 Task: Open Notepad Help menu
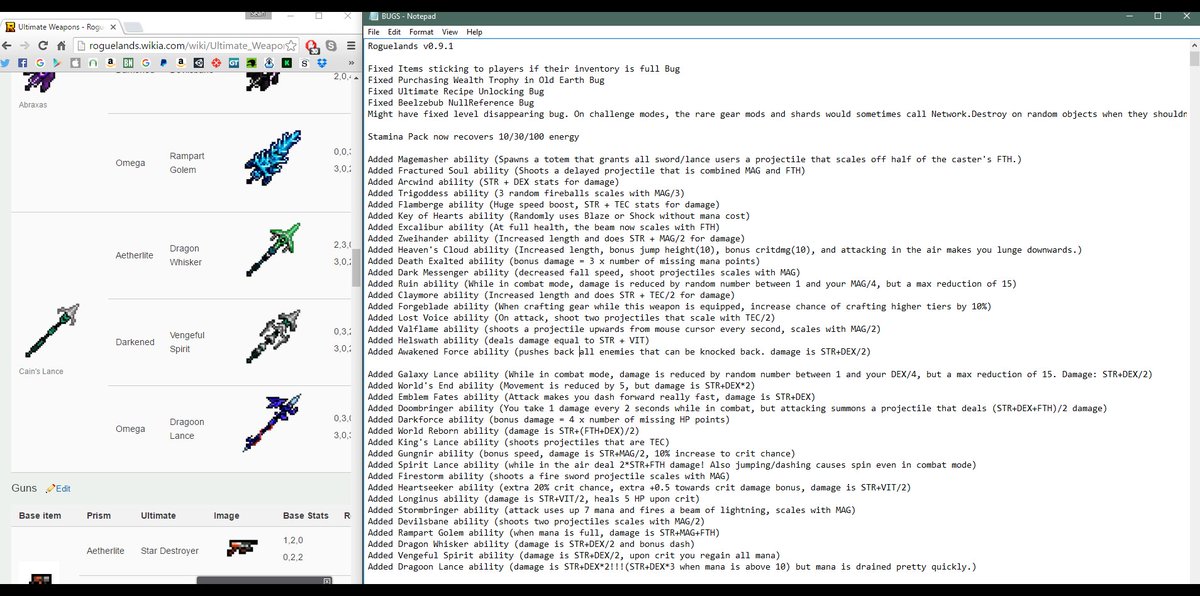(474, 32)
